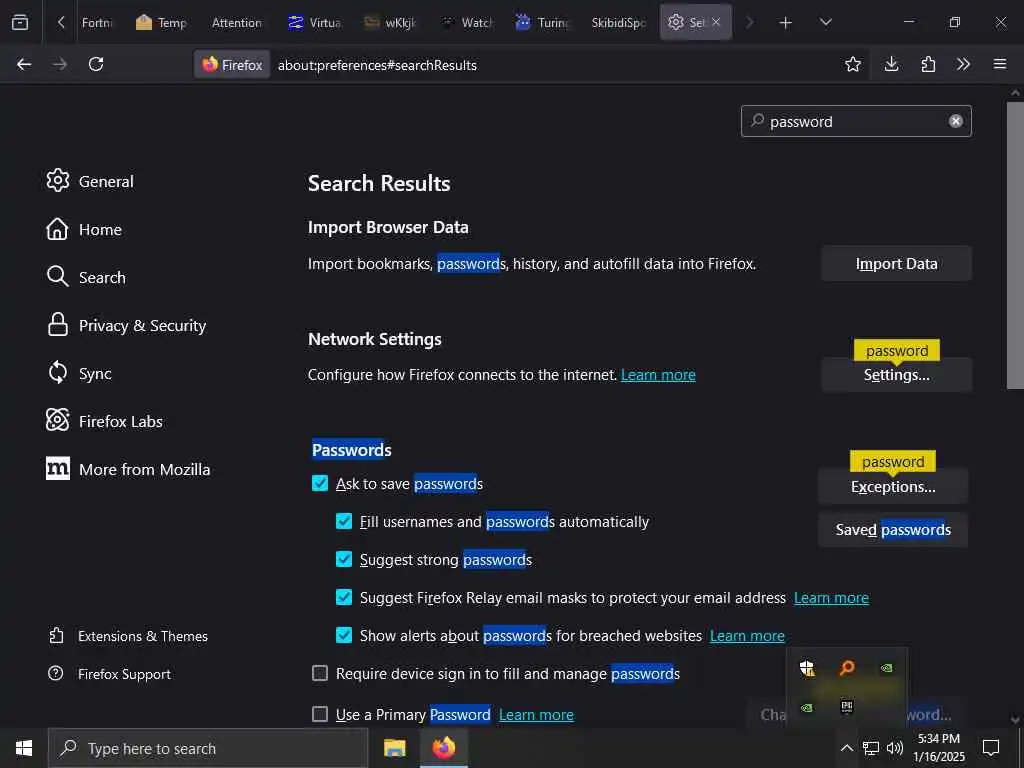Click the Firefox identity badge in address bar
Image resolution: width=1024 pixels, height=768 pixels.
pyautogui.click(x=232, y=65)
